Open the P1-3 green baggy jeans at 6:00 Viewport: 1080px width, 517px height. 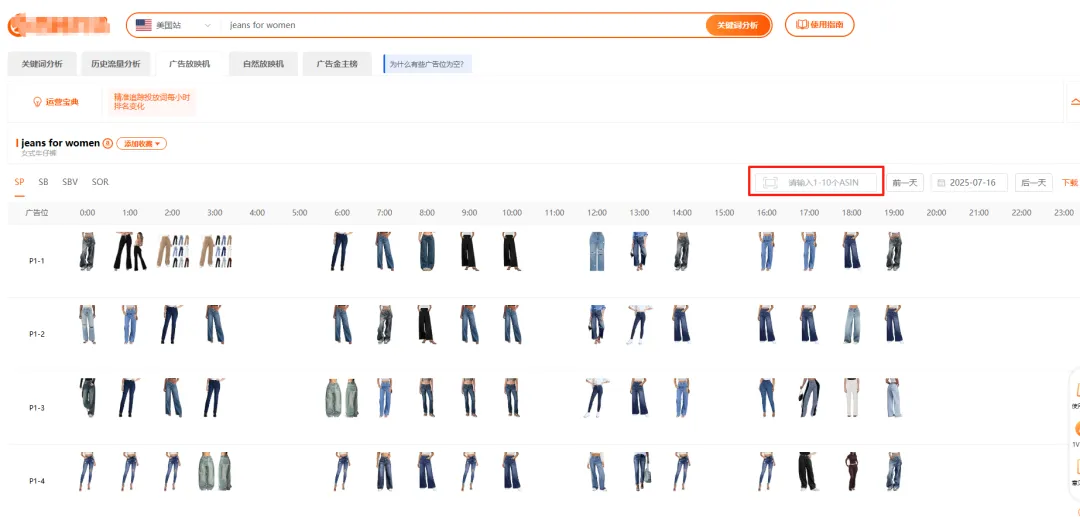tap(342, 397)
